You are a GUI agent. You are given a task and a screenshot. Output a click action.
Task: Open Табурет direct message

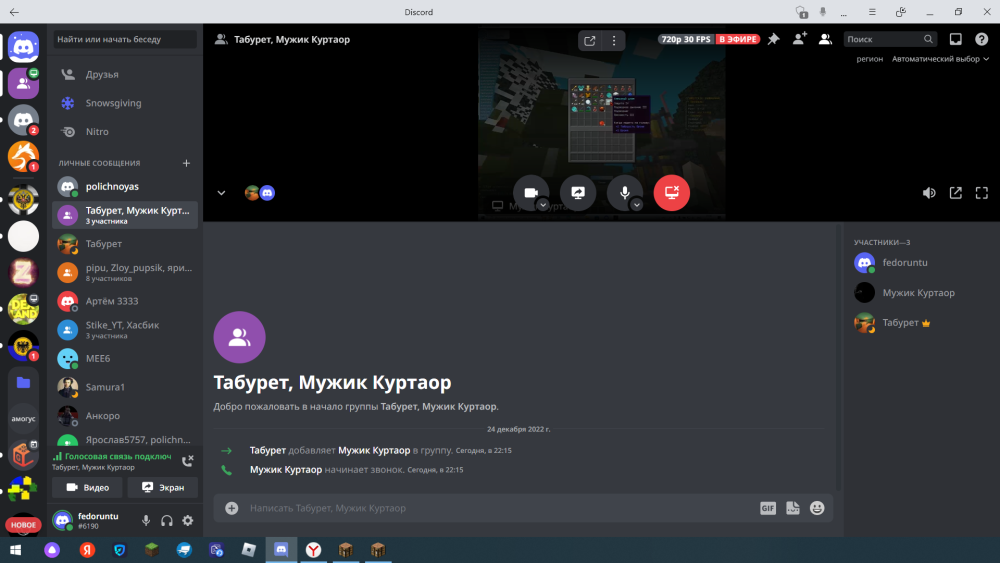(125, 244)
